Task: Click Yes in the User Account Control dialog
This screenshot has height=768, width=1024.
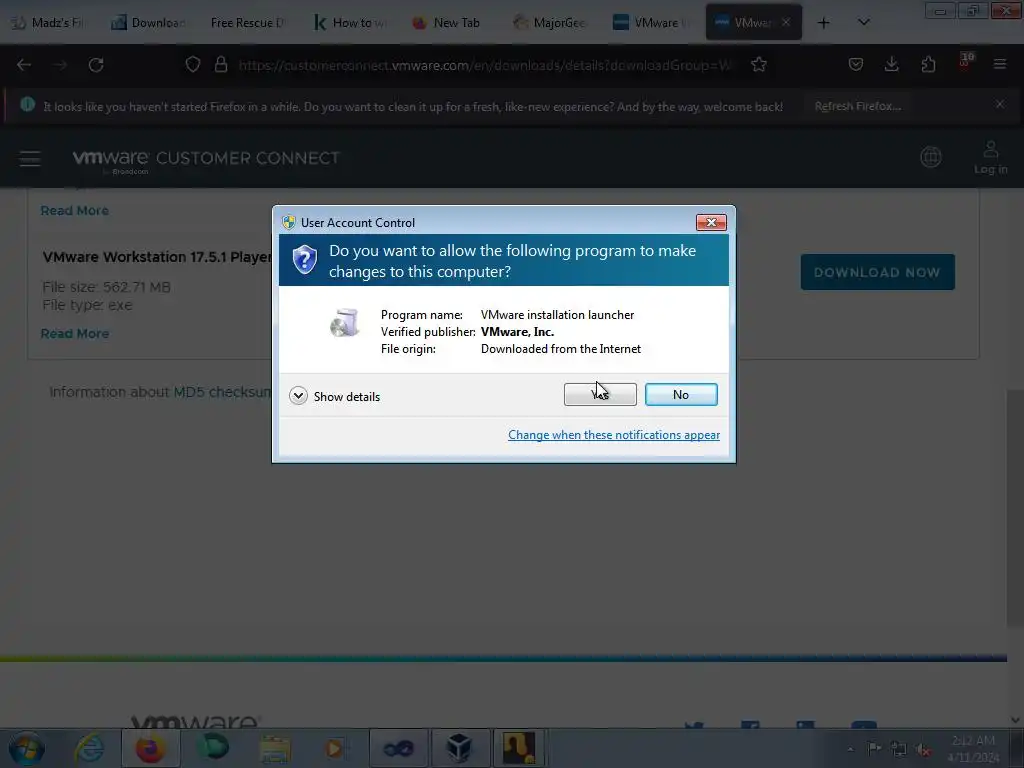Action: (600, 394)
